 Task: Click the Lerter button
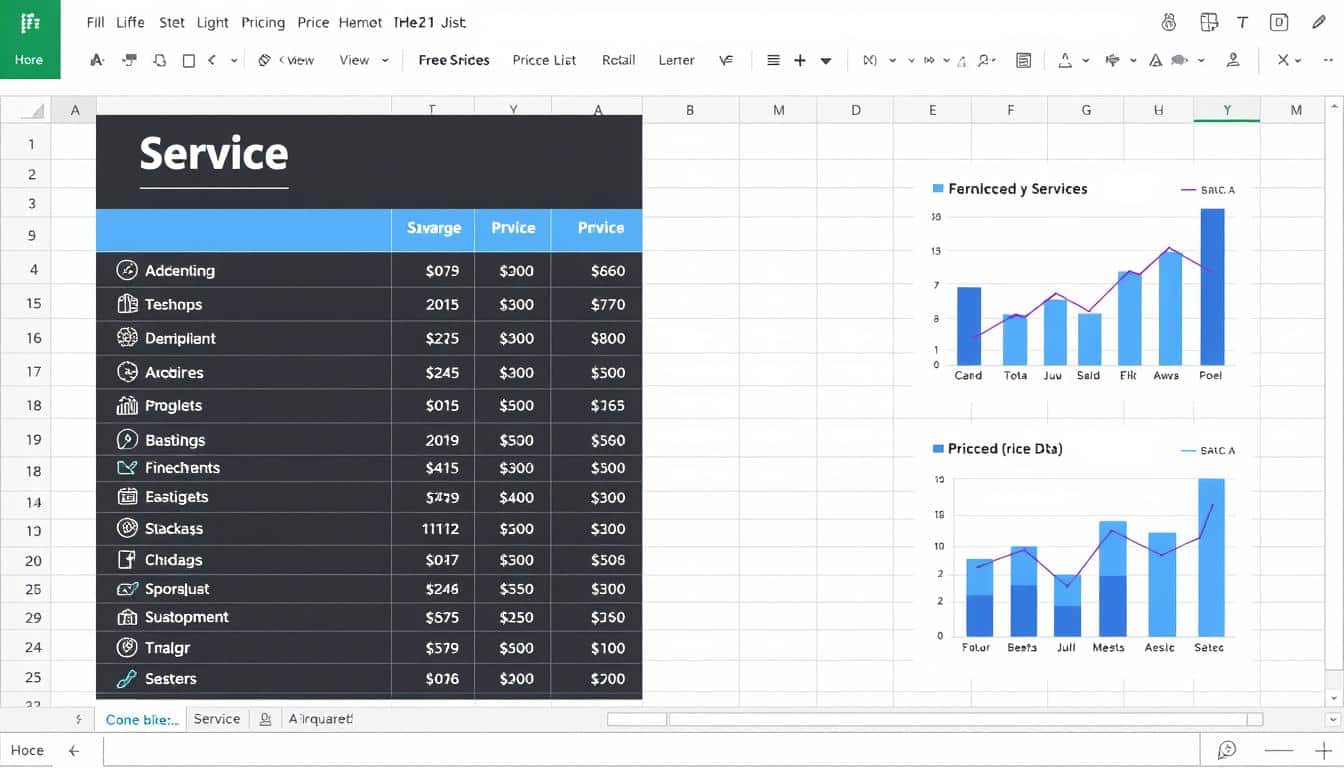click(x=676, y=60)
